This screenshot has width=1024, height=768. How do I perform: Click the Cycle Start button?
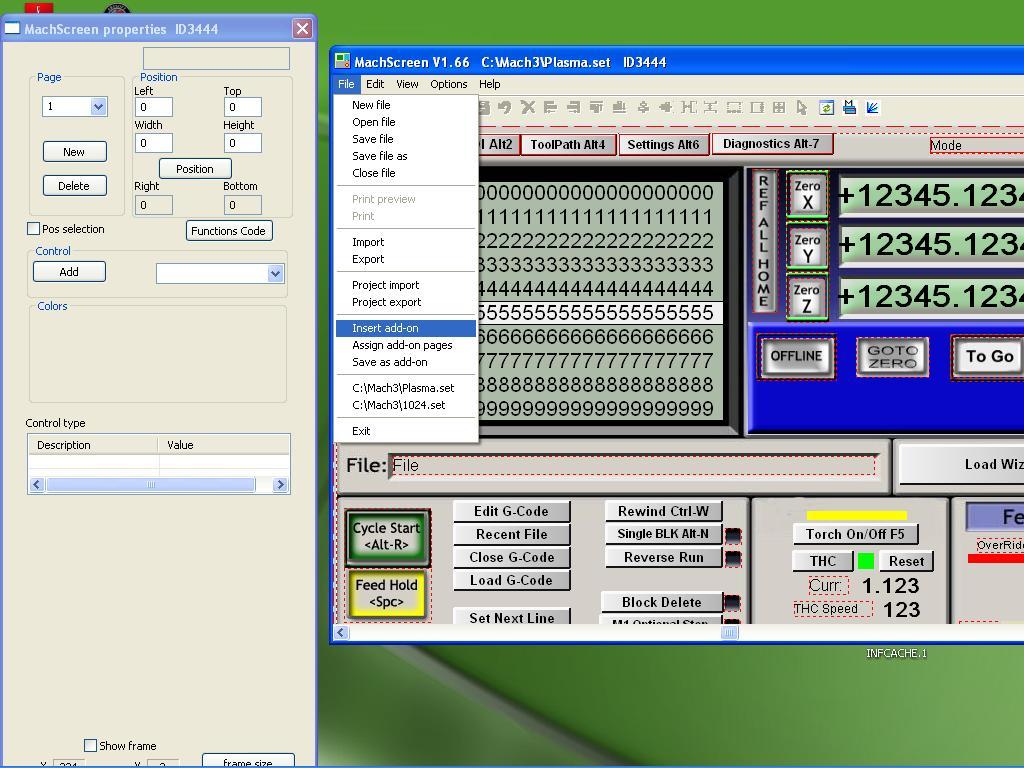point(387,537)
